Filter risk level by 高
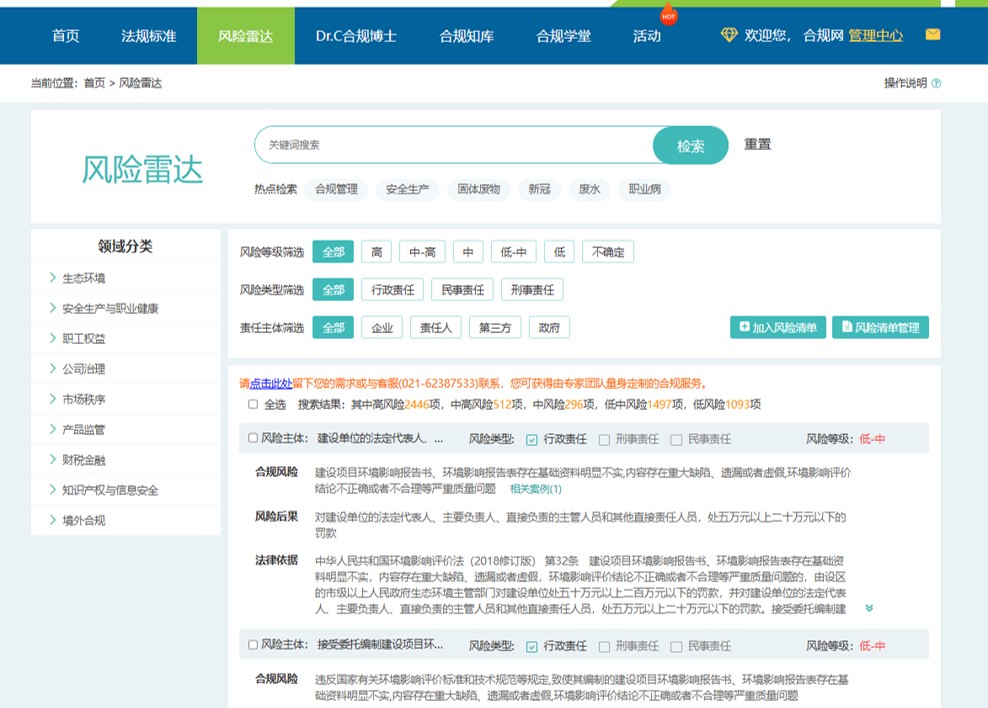The image size is (988, 708). (x=377, y=252)
